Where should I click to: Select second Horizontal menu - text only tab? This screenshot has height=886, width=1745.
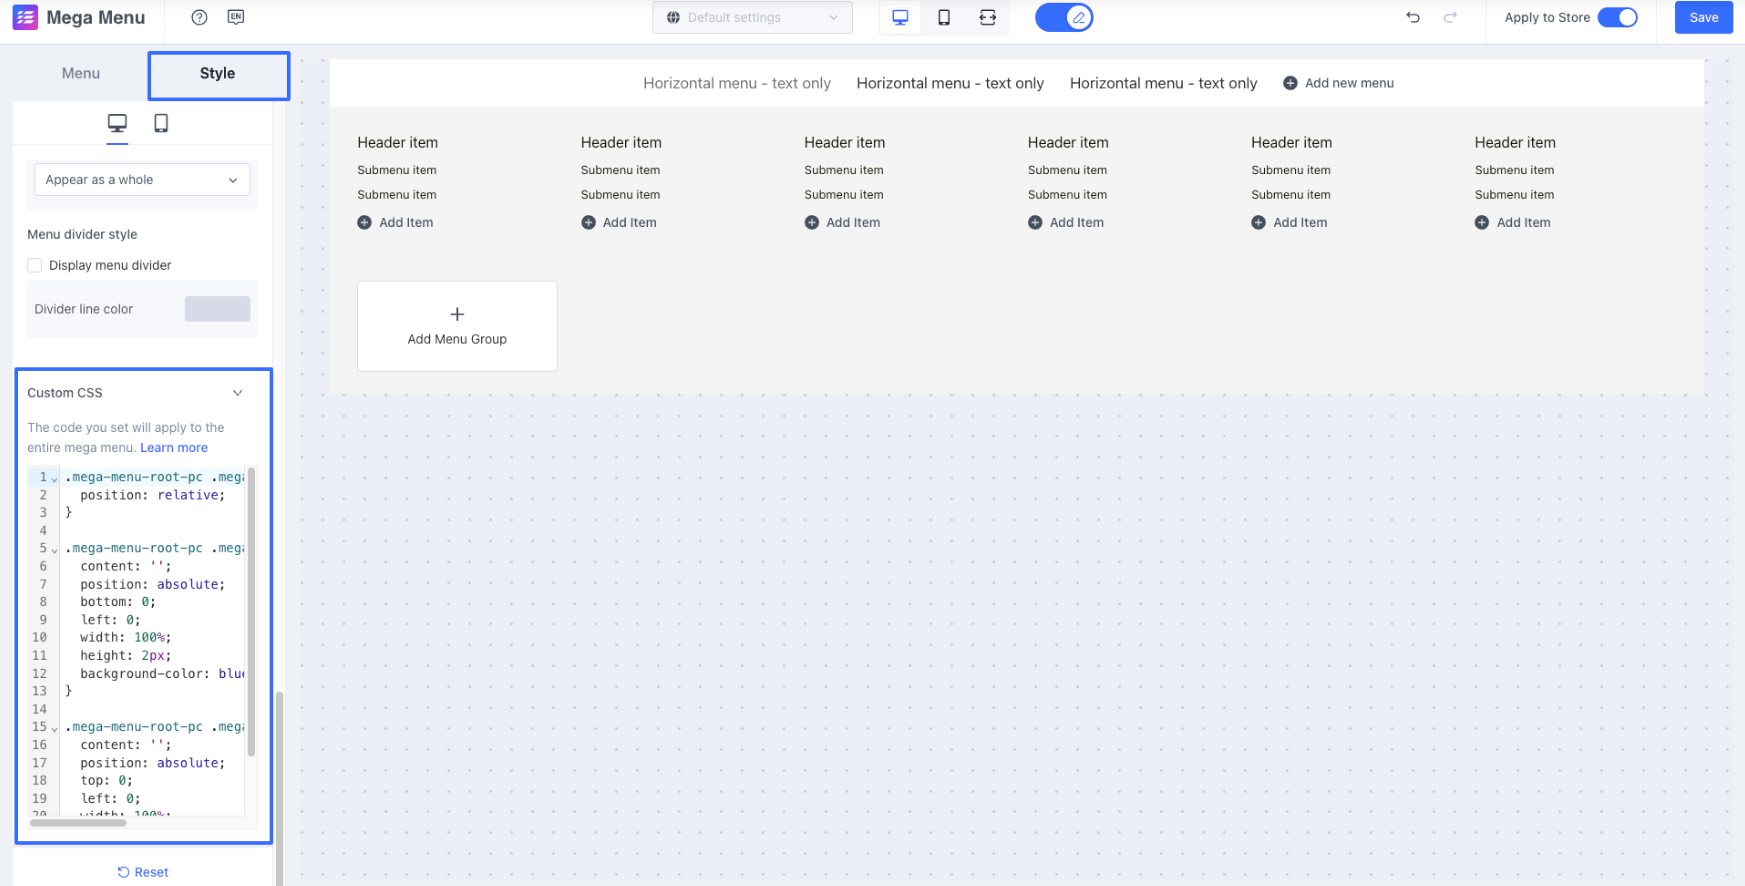click(950, 83)
